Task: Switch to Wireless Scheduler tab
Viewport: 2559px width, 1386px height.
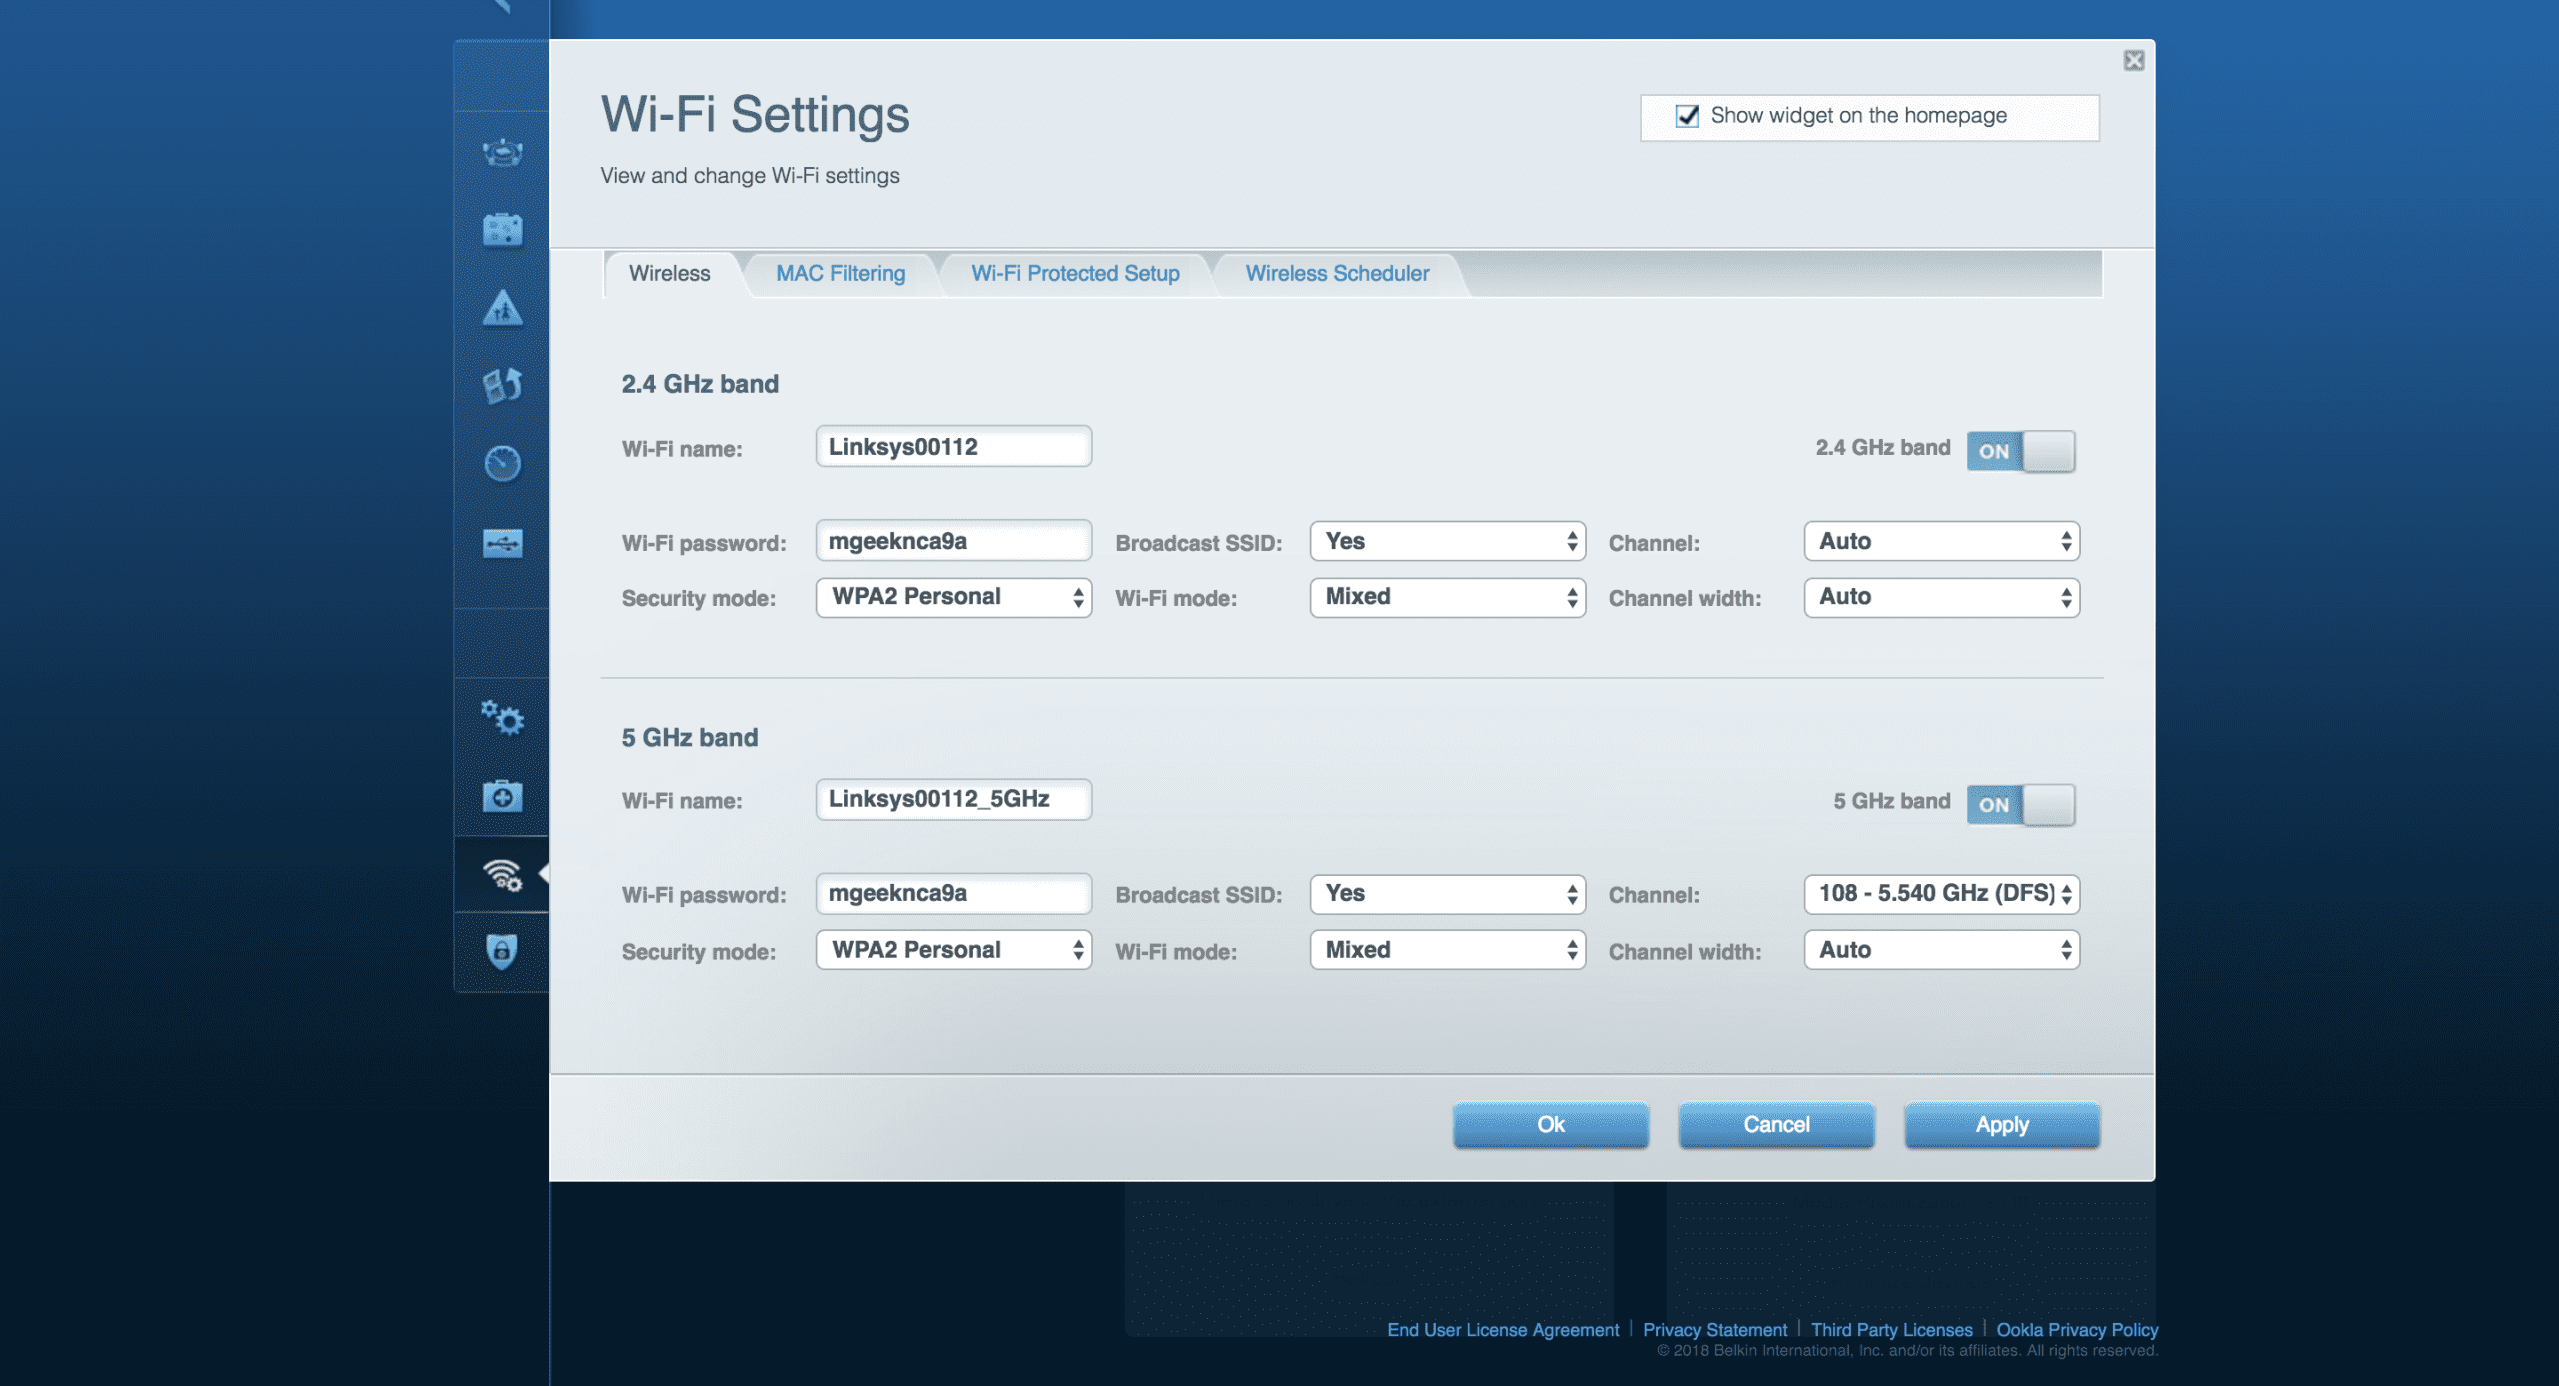Action: click(x=1336, y=273)
